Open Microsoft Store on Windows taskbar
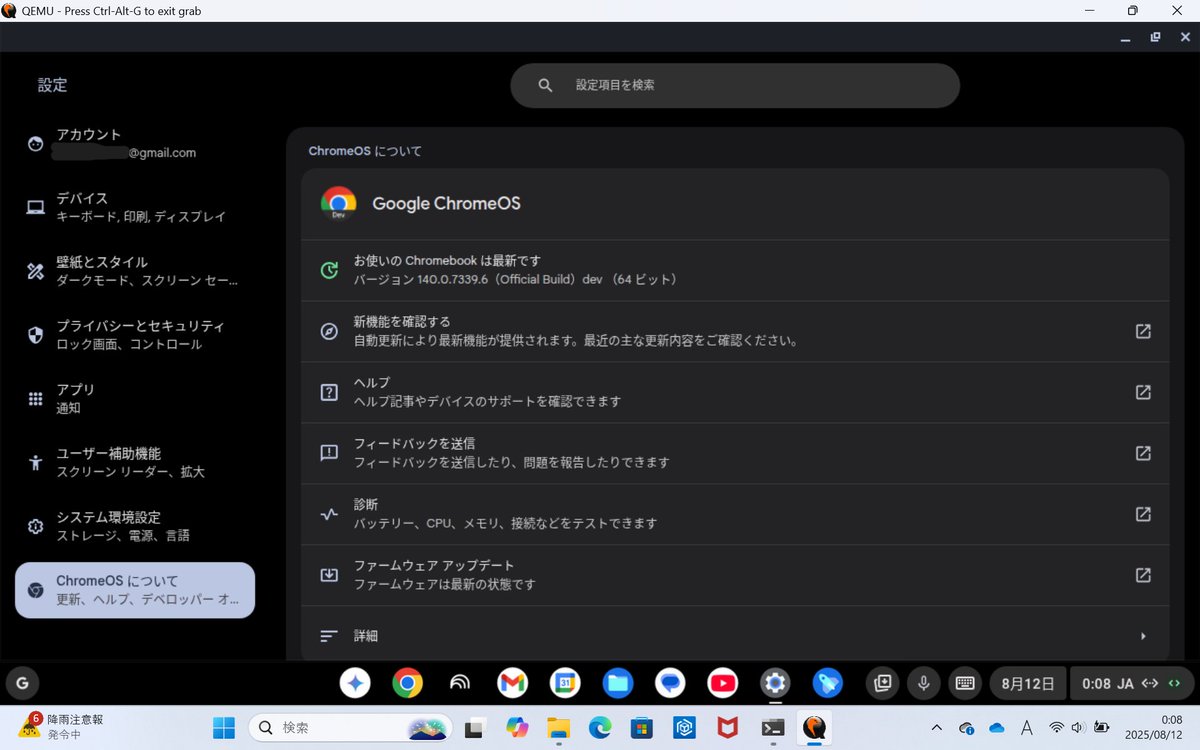 [641, 727]
